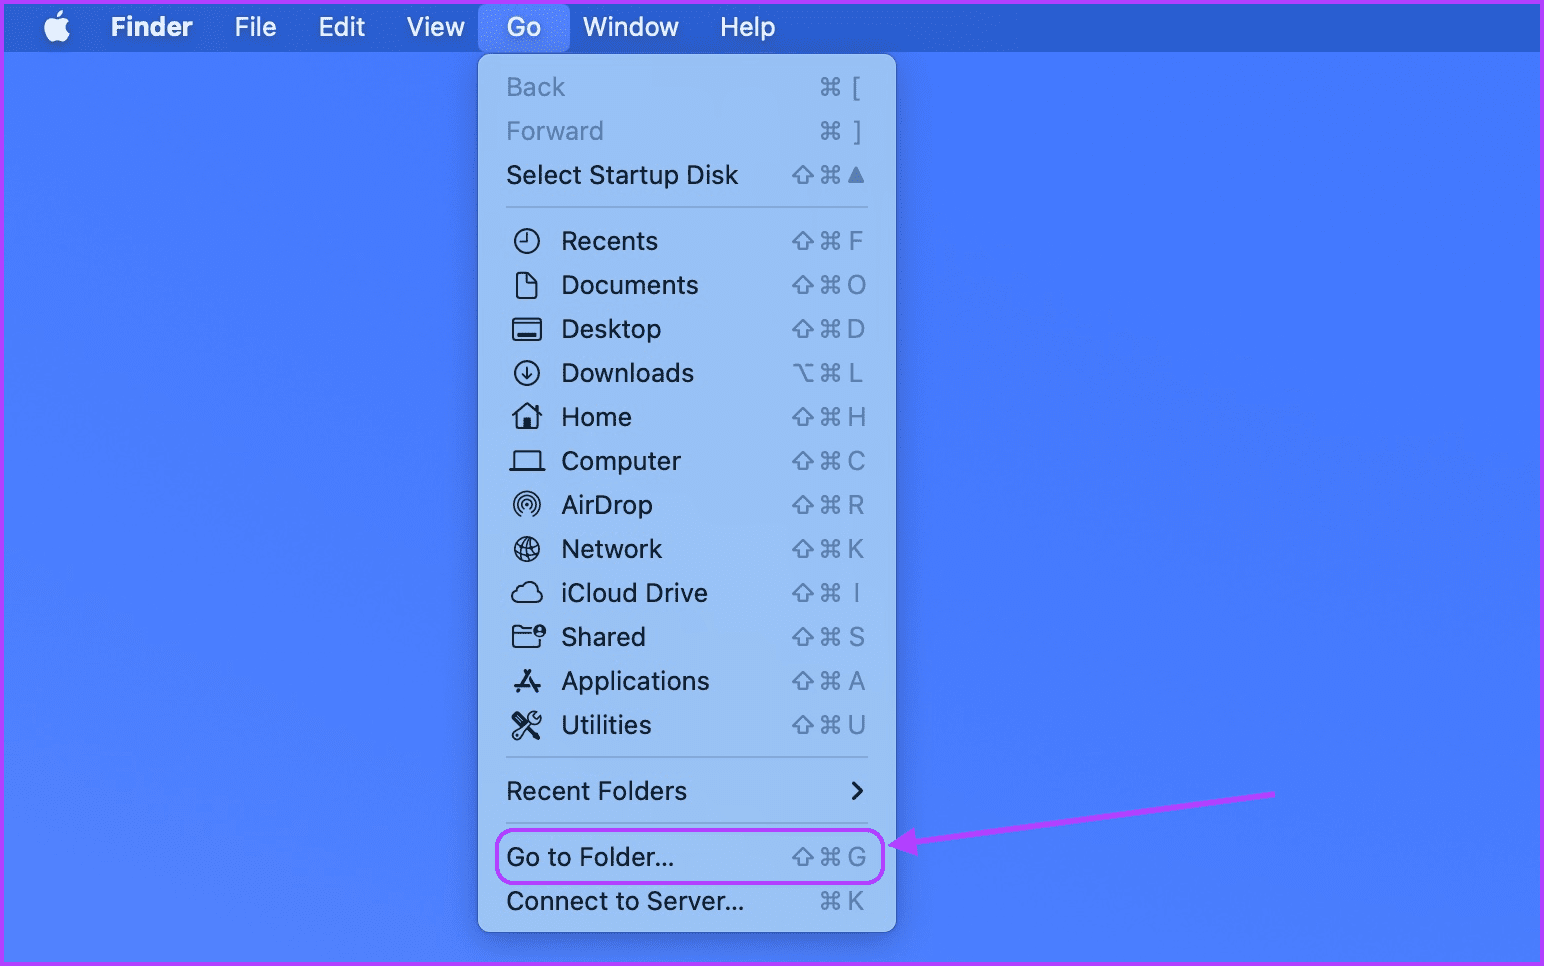Open the Edit menu

click(341, 27)
